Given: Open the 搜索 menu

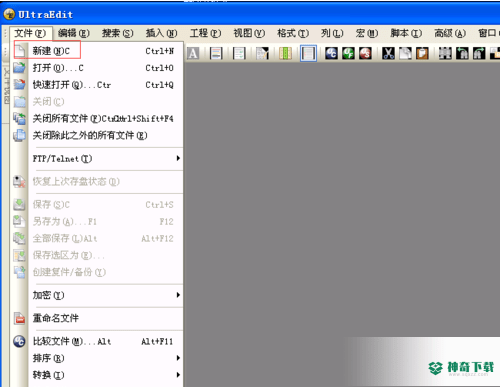Looking at the screenshot, I should (117, 33).
